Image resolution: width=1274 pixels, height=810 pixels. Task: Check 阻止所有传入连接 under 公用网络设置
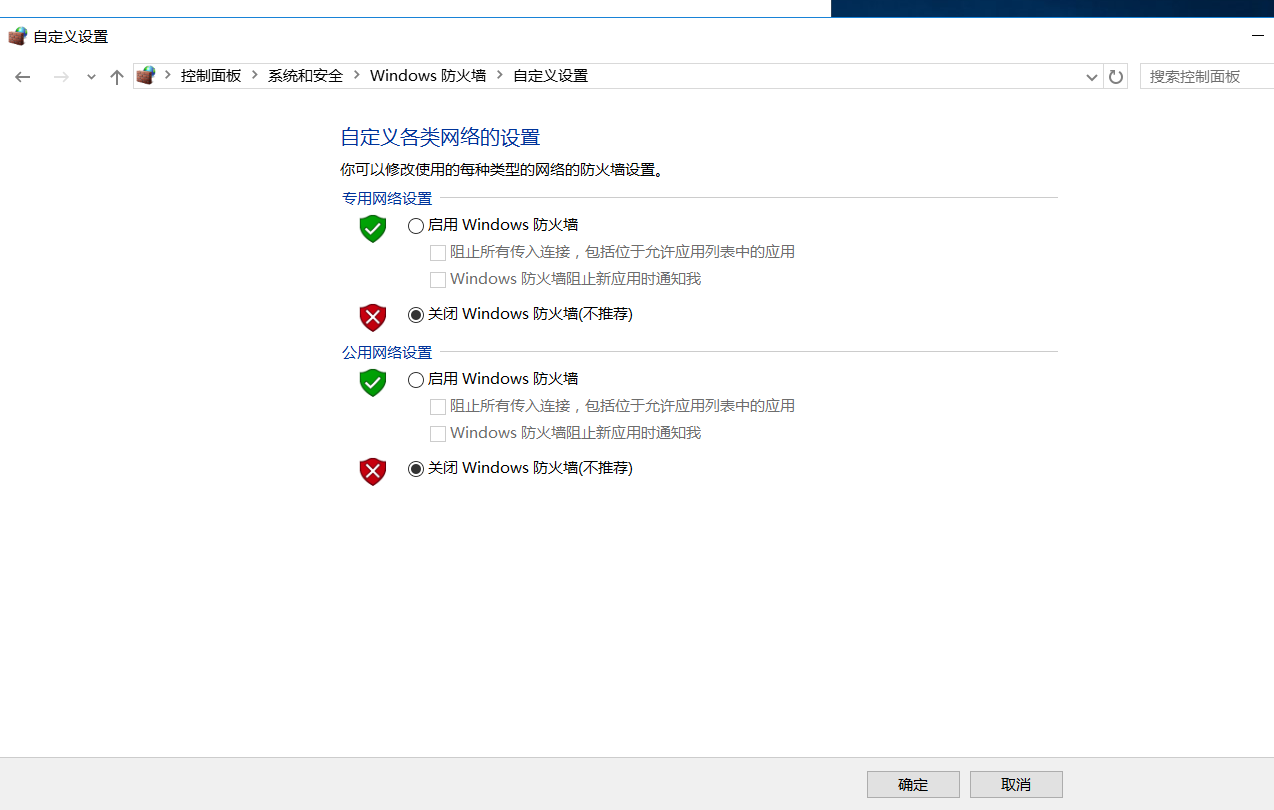(x=438, y=407)
